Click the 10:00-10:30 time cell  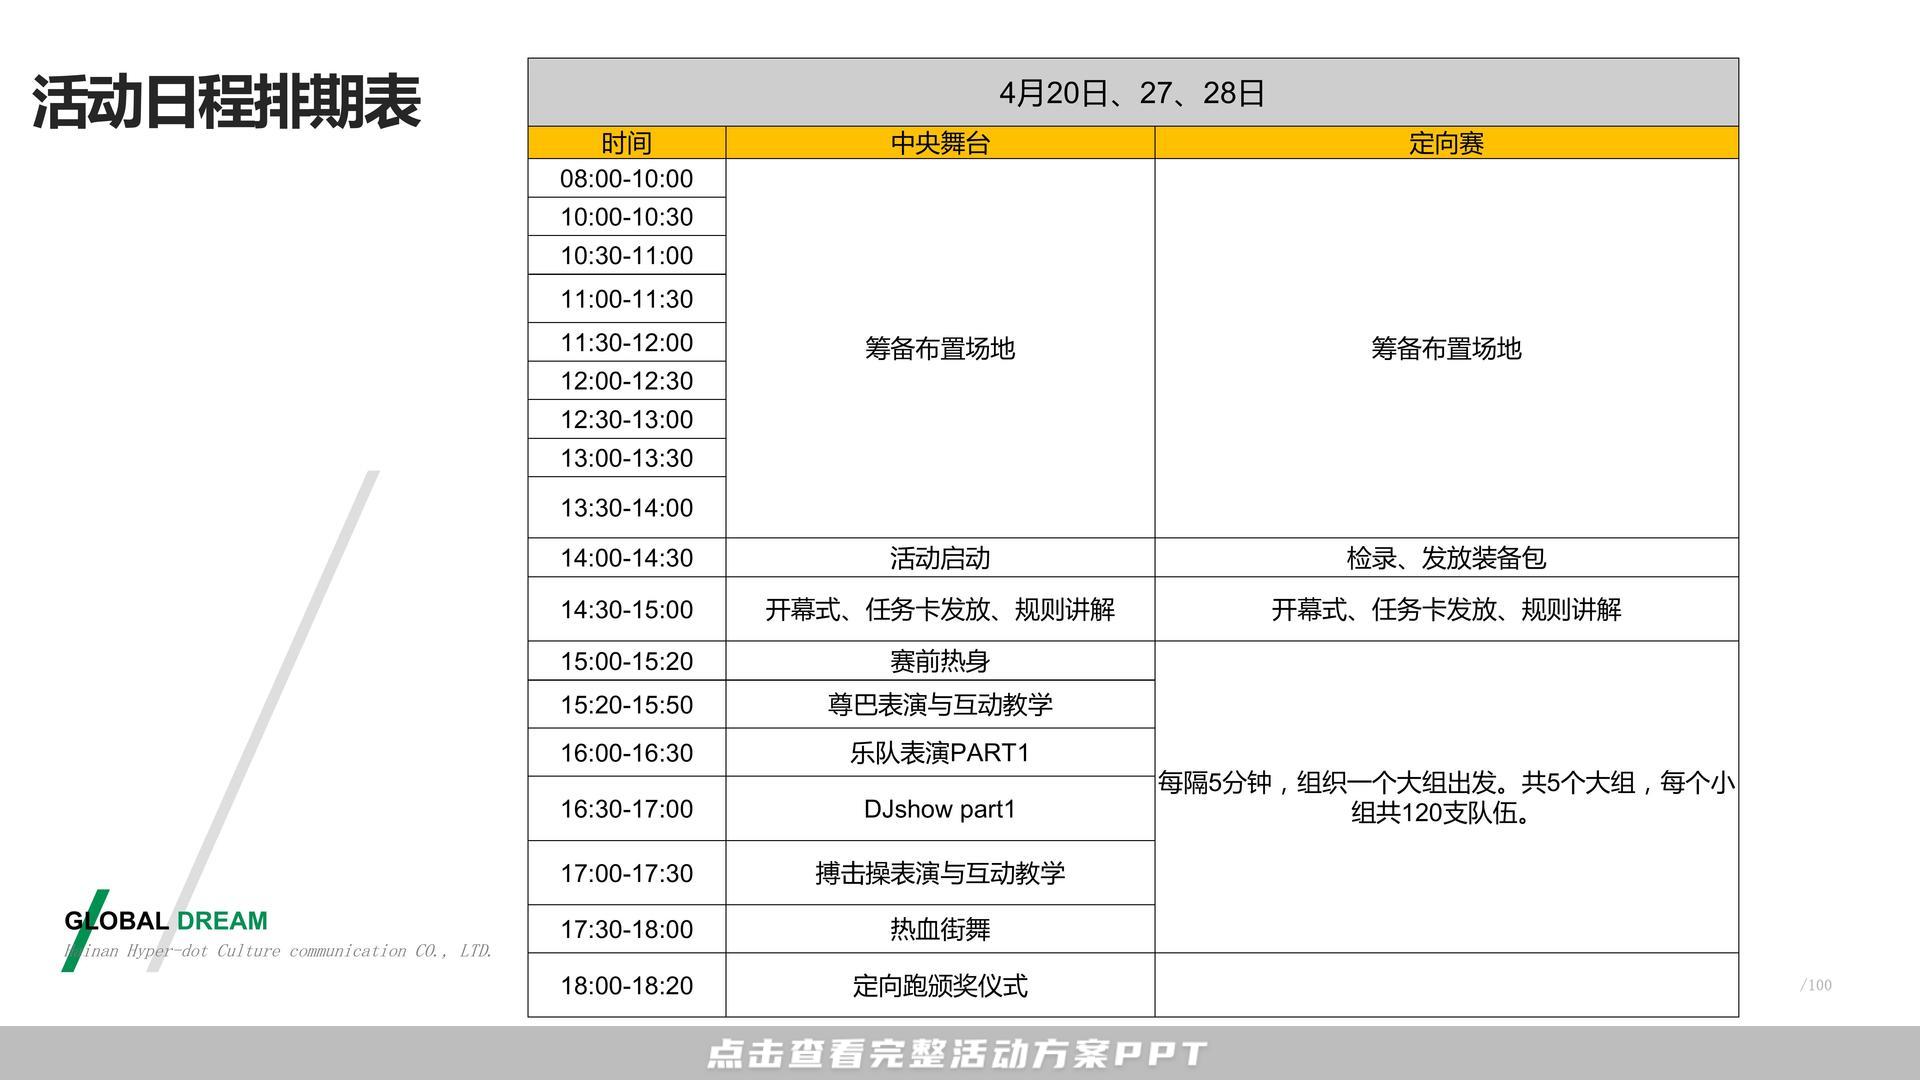[627, 217]
